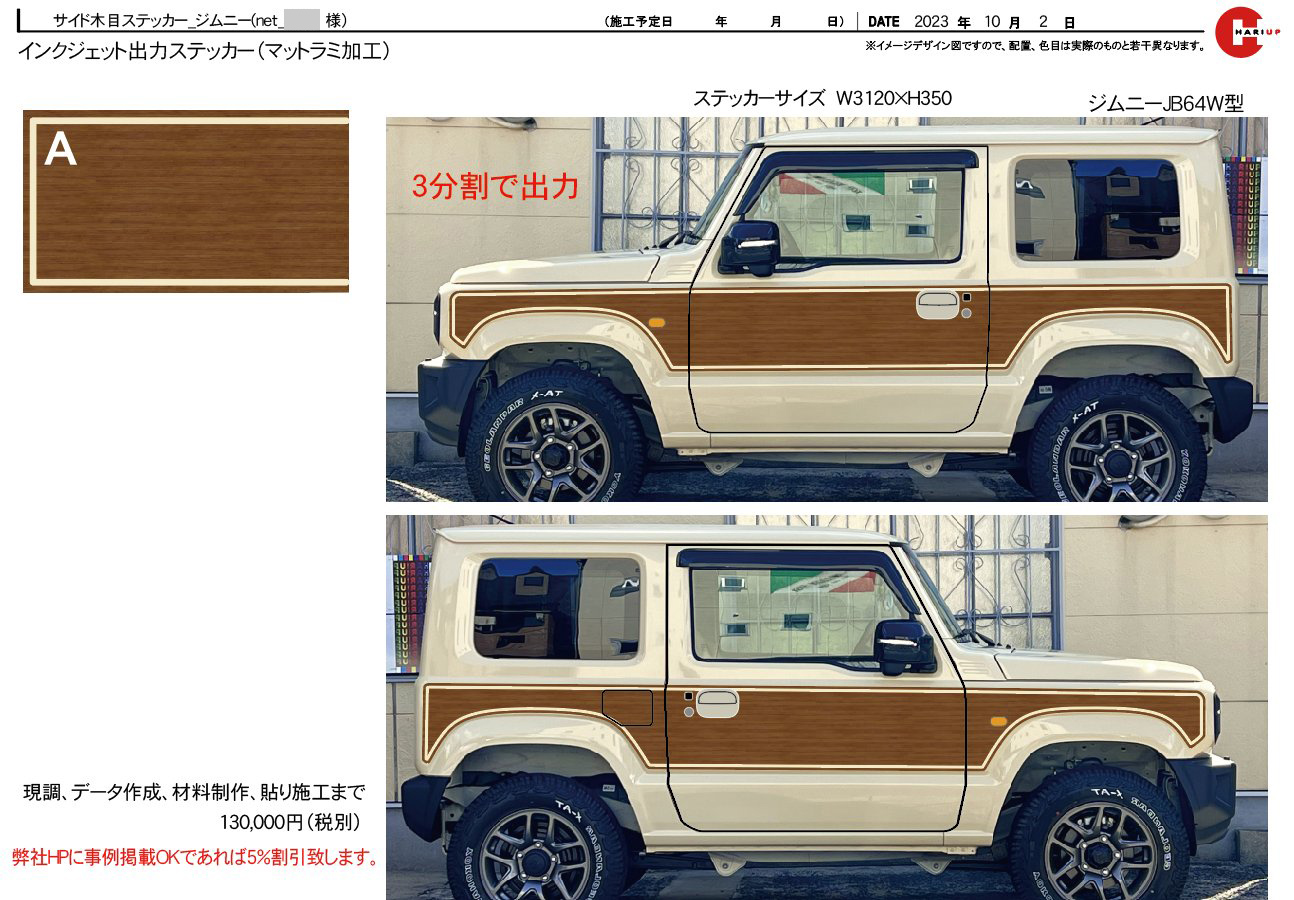
Task: Click the fuel cap outline in lower photo
Action: pos(627,707)
